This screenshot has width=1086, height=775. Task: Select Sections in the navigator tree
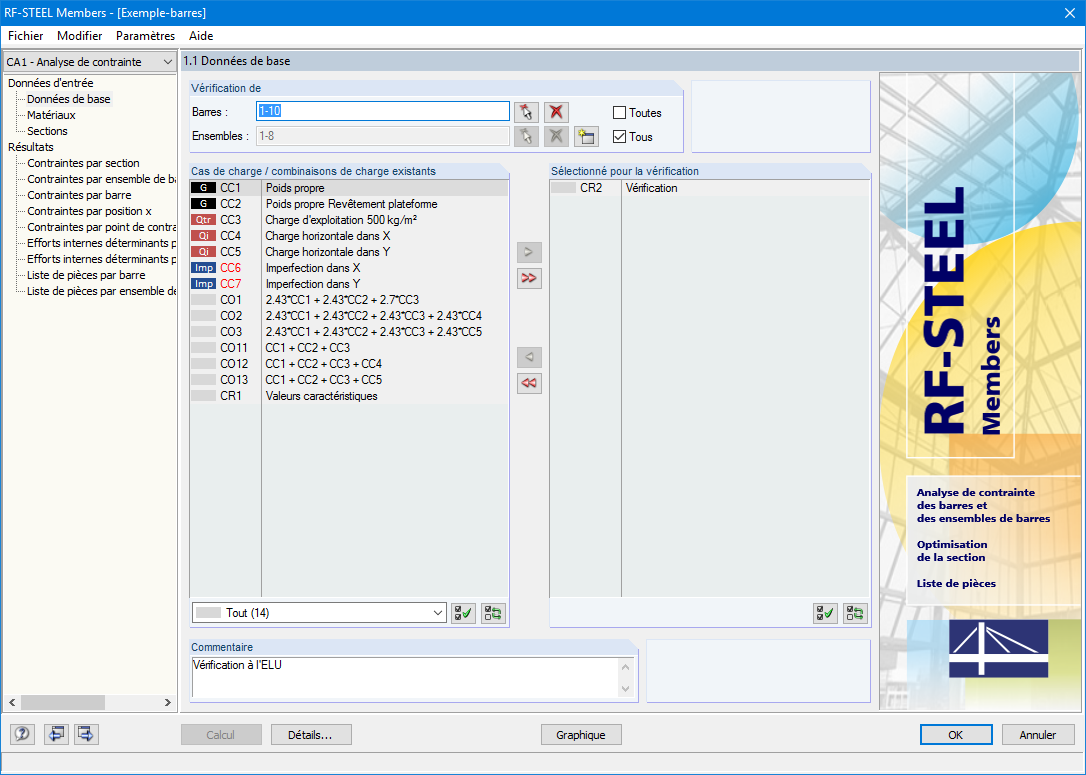pyautogui.click(x=47, y=131)
